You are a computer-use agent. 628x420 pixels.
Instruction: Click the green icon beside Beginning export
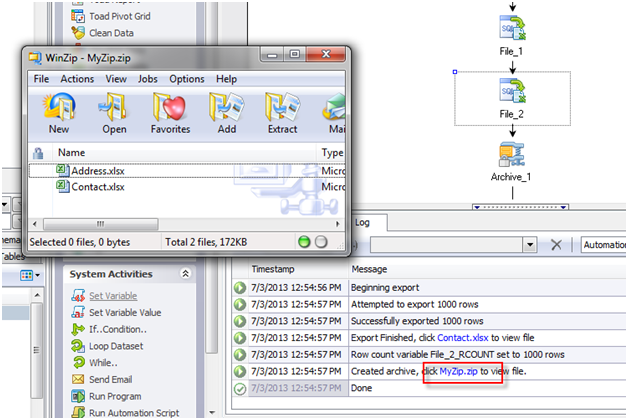[x=240, y=287]
